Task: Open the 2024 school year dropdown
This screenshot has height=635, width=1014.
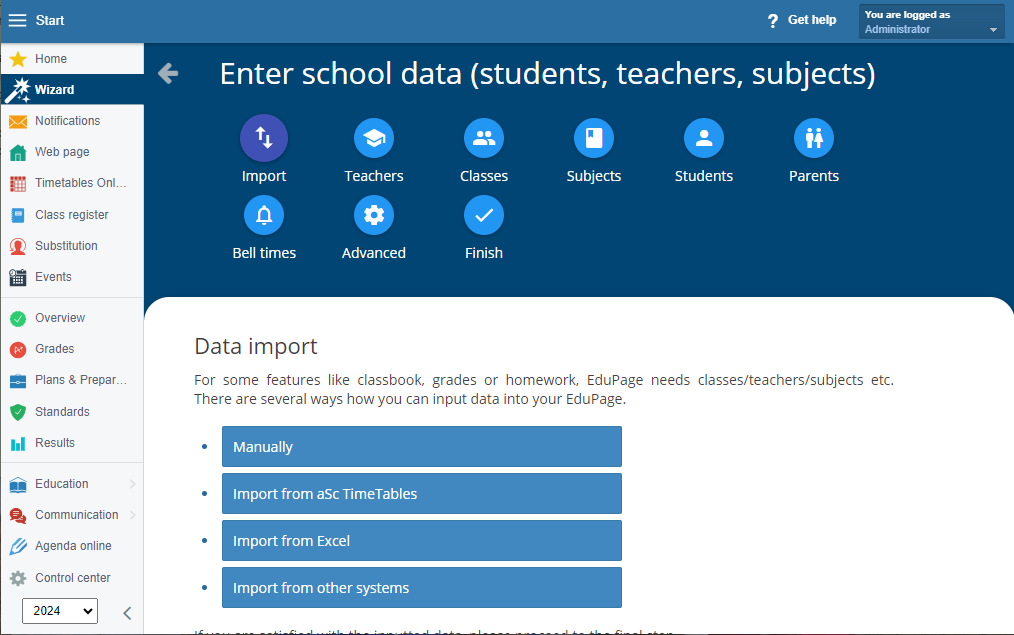Action: point(60,611)
